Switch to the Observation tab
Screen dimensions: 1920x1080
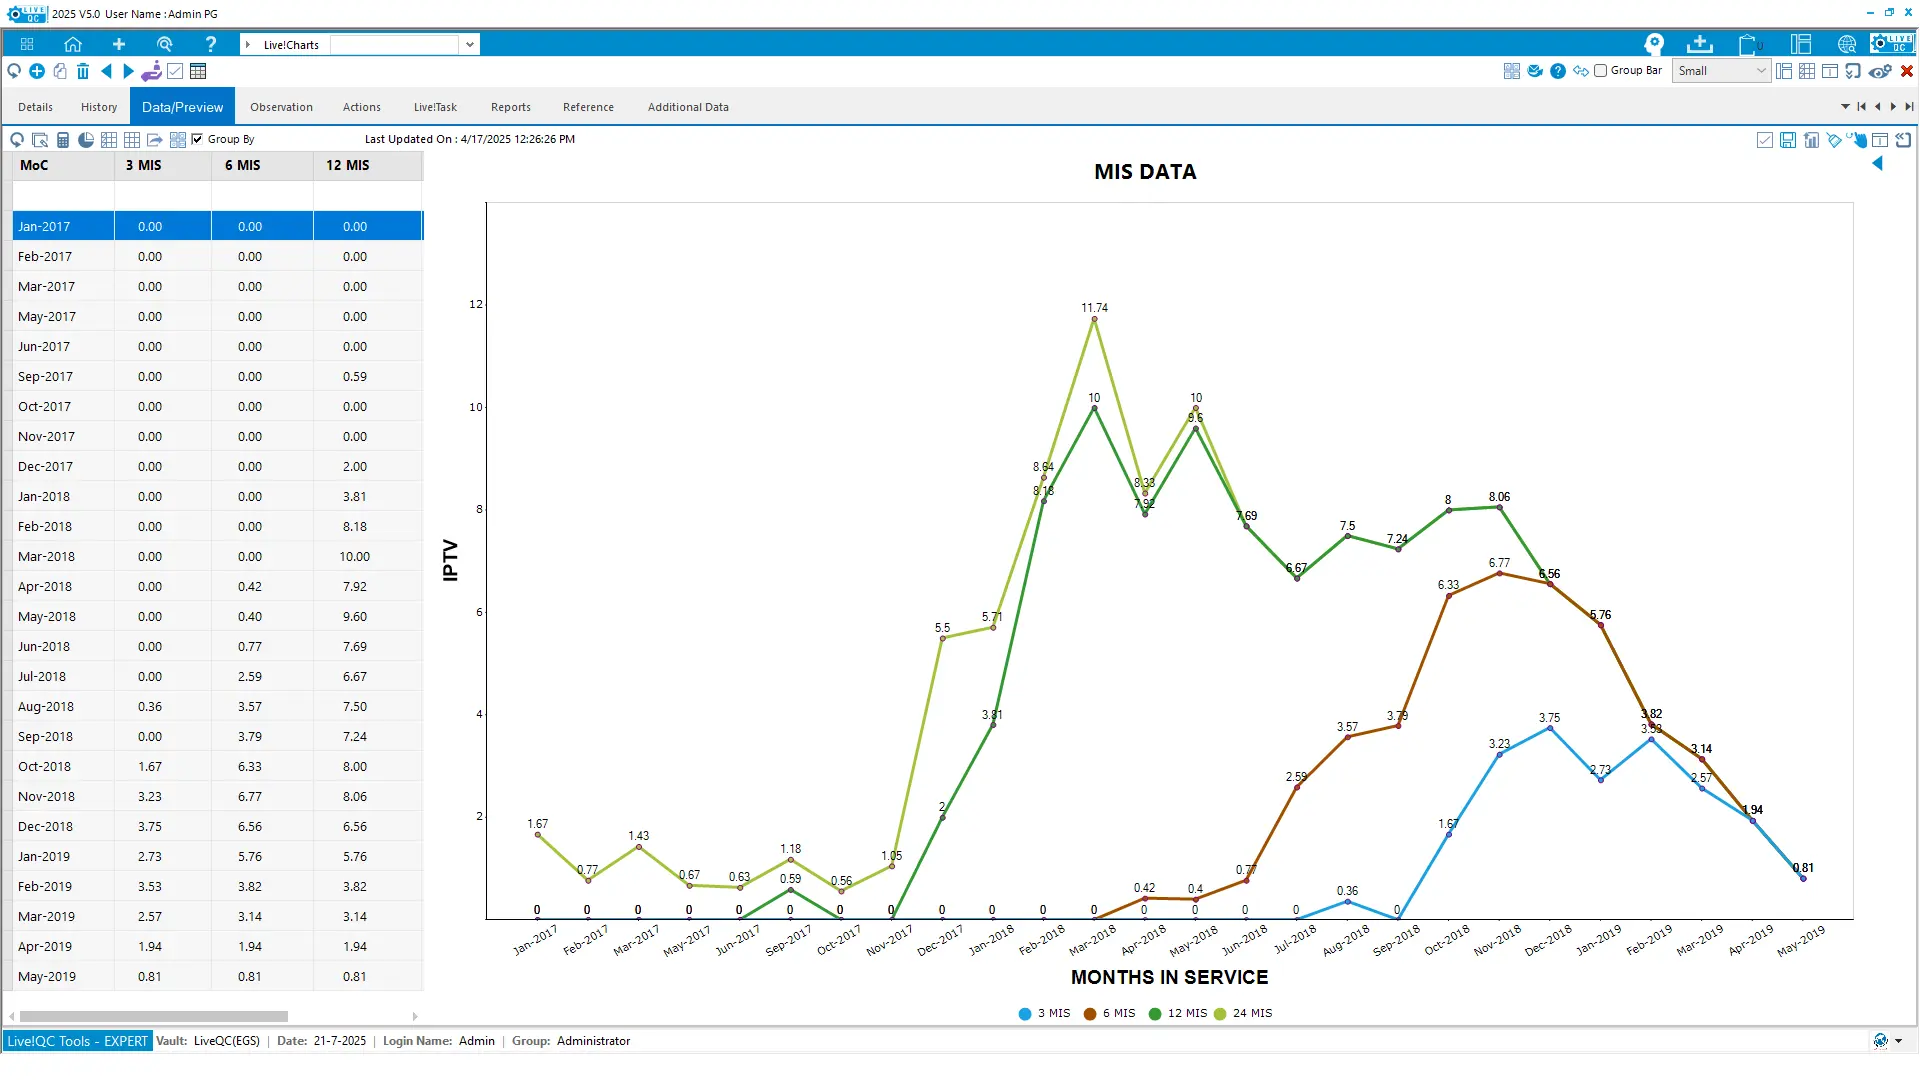coord(281,107)
